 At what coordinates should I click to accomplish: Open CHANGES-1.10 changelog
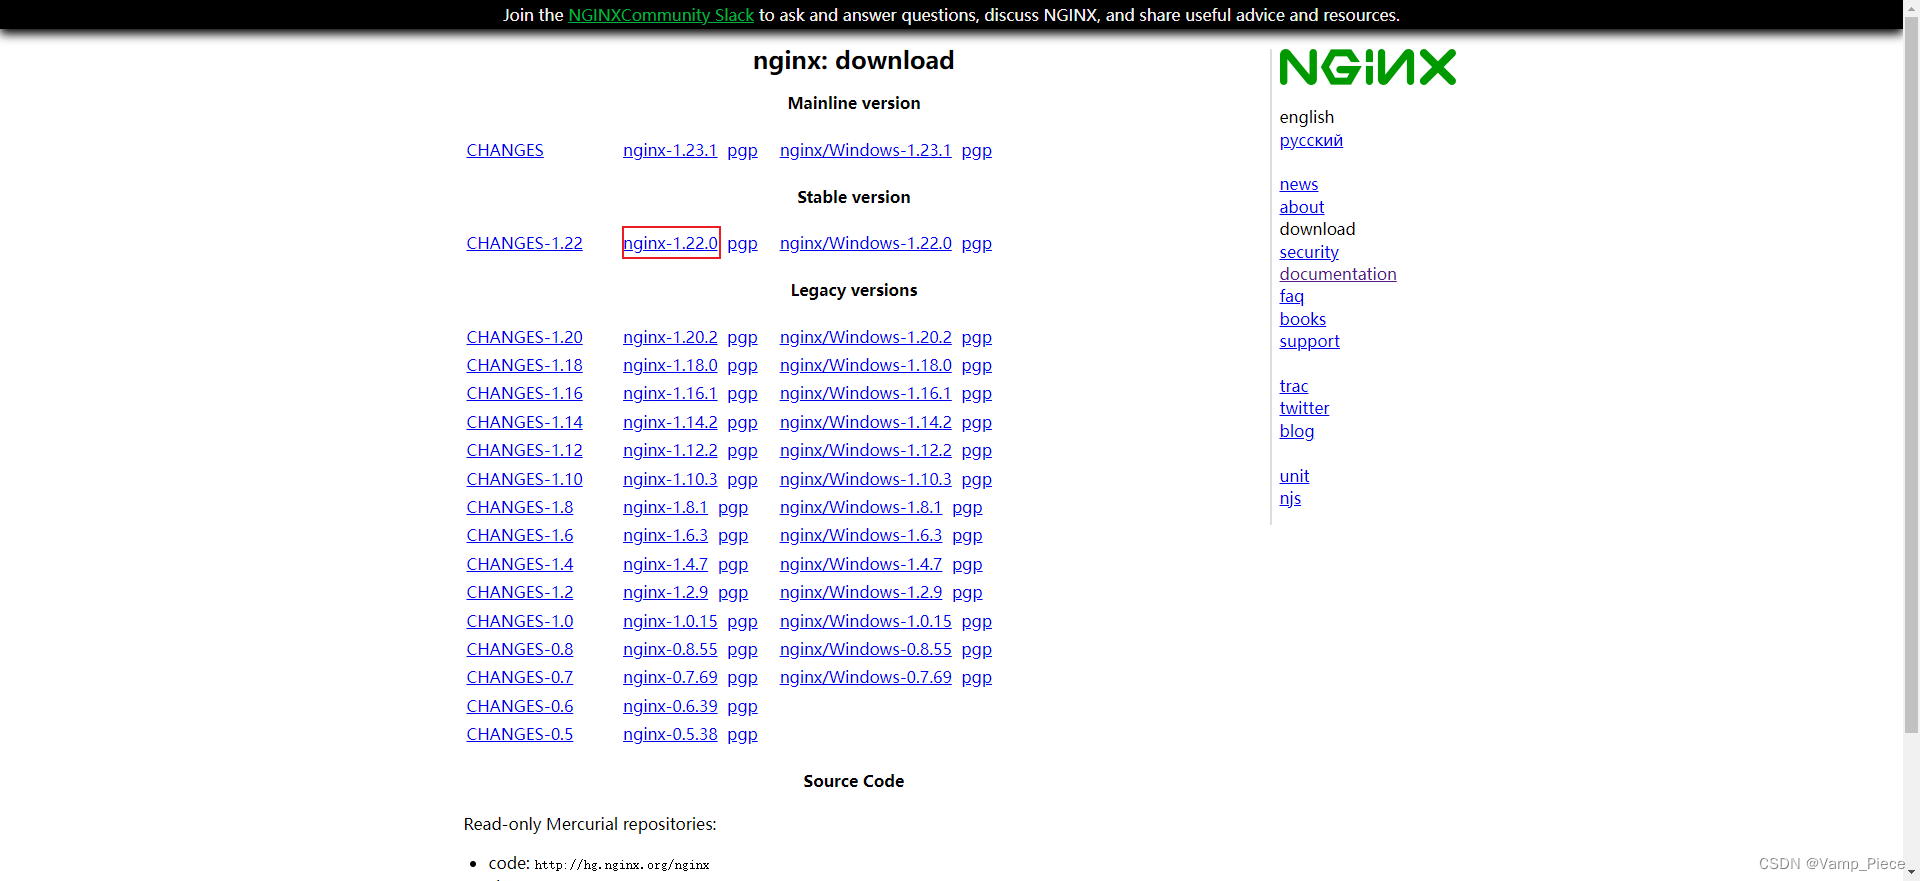click(524, 479)
